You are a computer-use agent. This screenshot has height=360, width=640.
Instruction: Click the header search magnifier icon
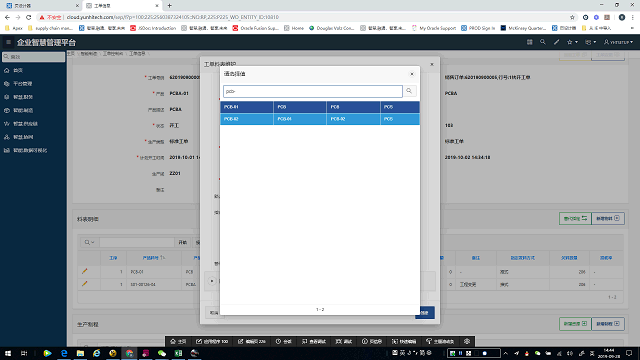click(542, 42)
